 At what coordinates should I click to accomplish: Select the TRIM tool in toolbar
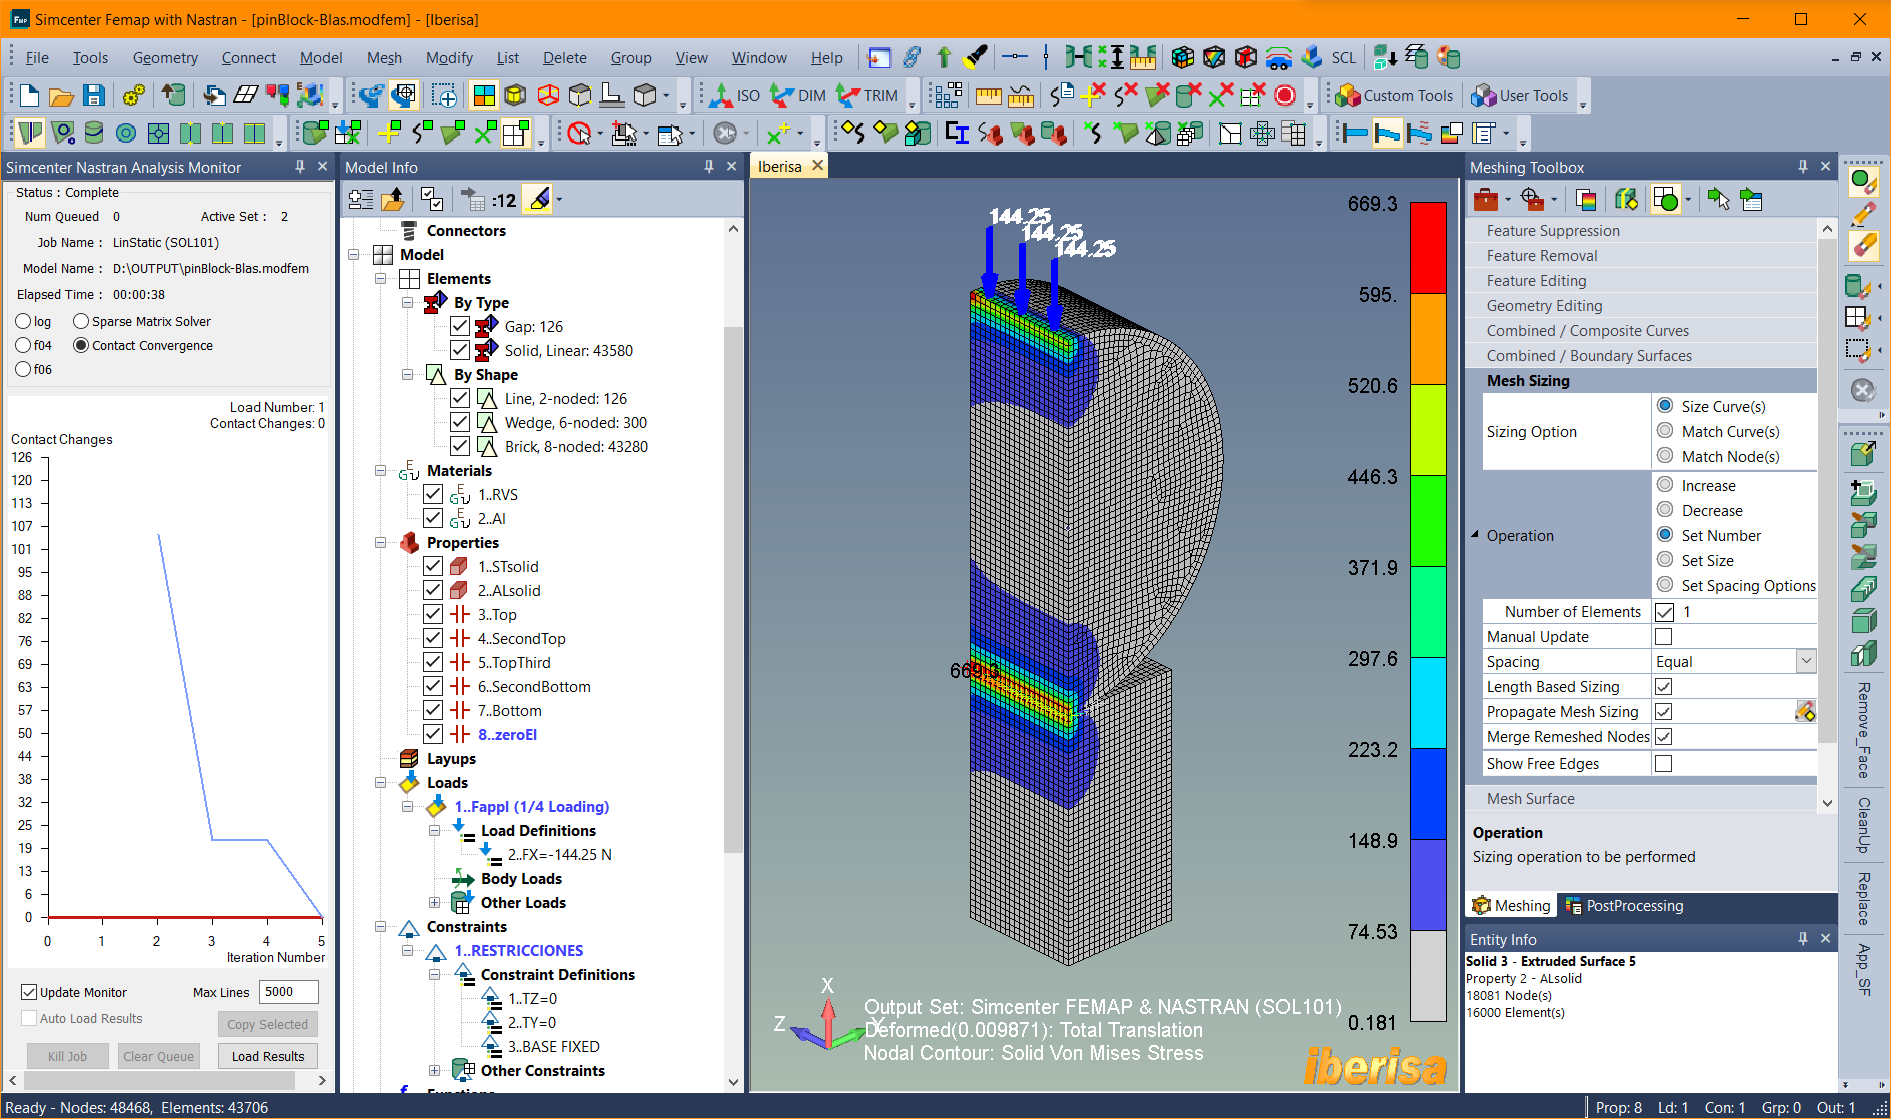pos(867,96)
